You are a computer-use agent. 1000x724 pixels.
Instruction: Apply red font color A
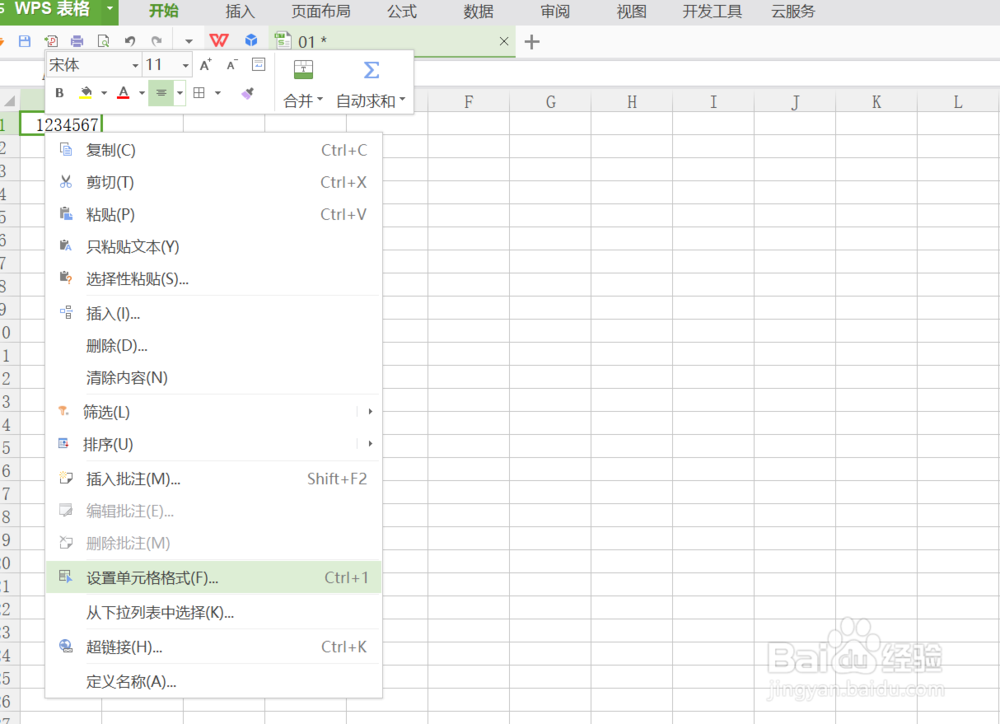coord(124,93)
